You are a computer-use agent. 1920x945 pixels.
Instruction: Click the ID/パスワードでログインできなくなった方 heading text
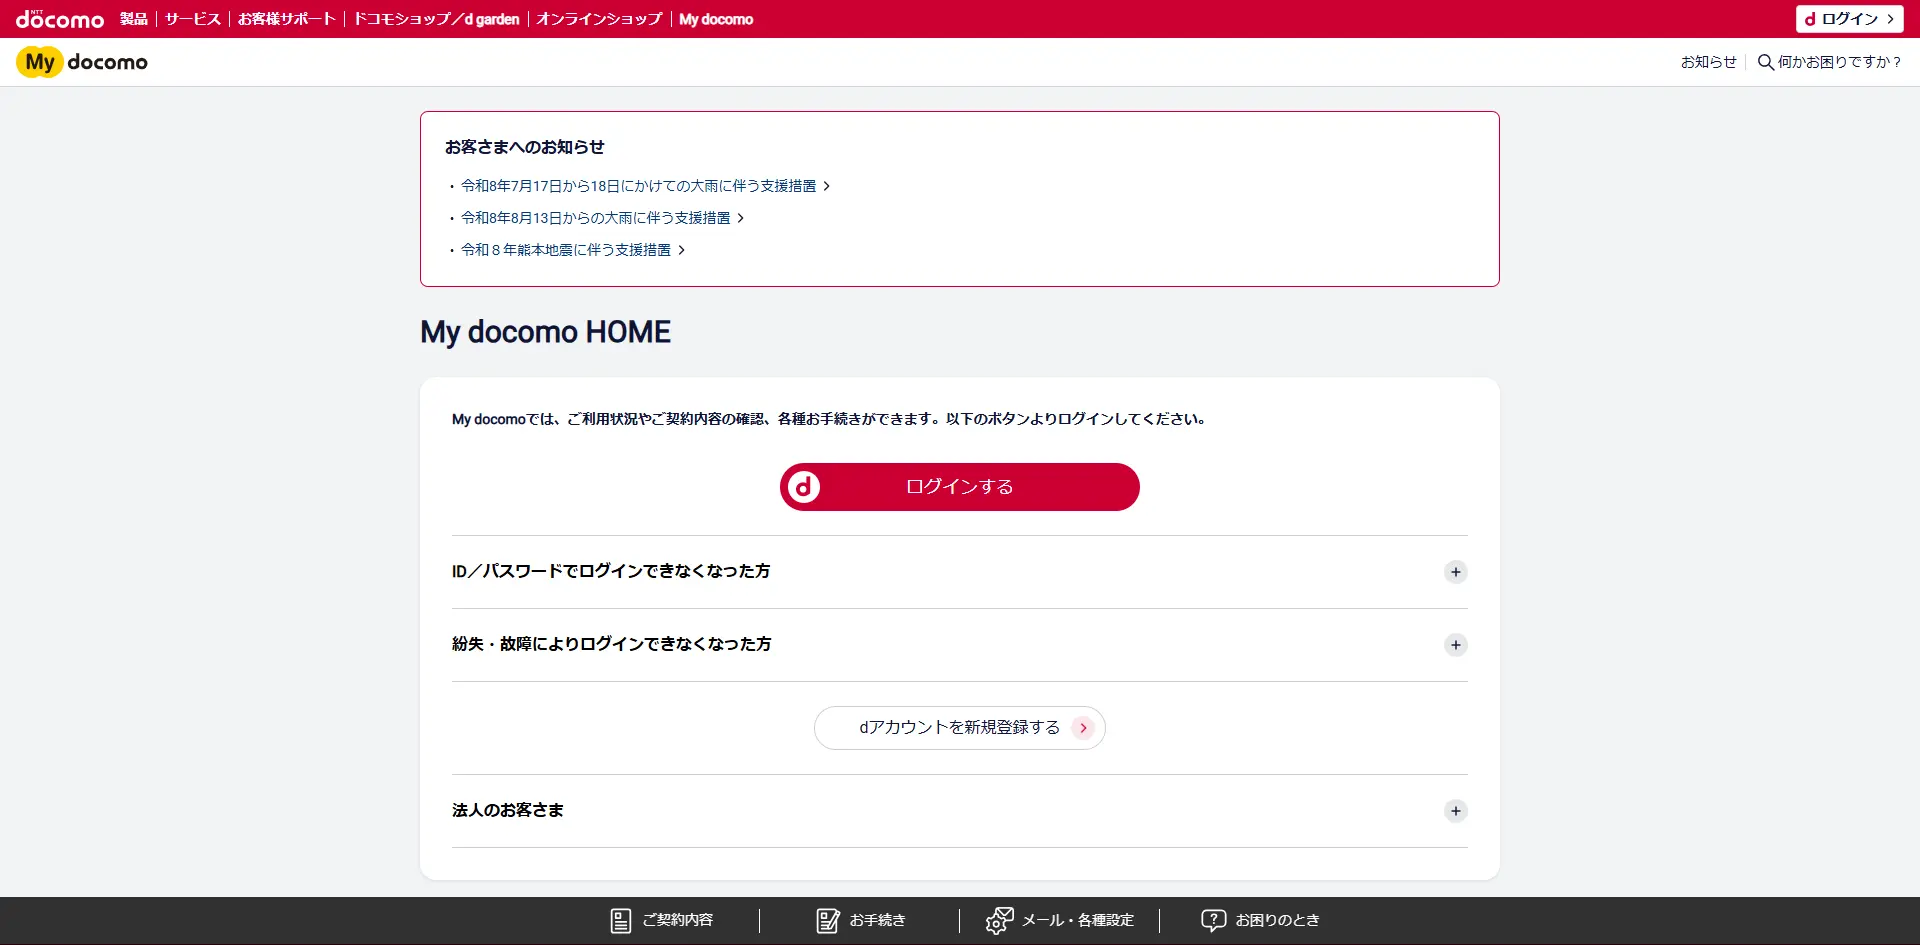pyautogui.click(x=611, y=572)
